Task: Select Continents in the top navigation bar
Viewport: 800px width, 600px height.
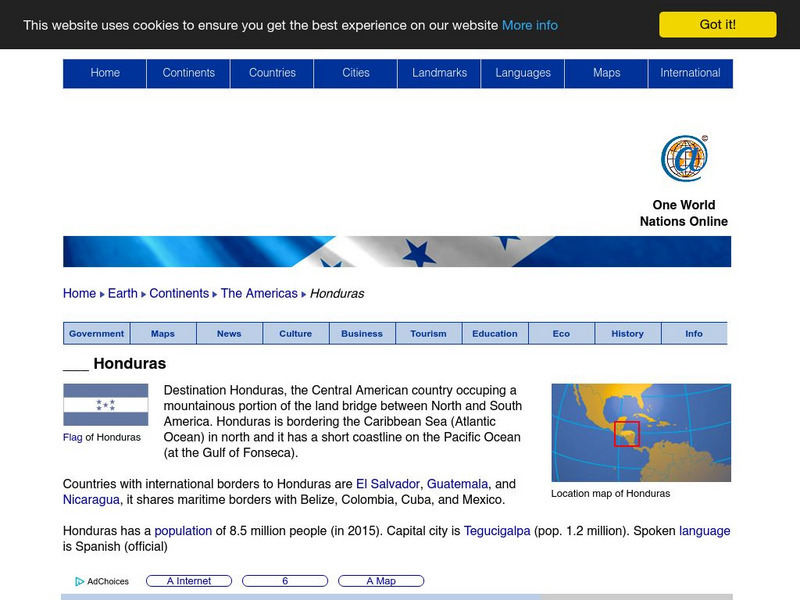Action: tap(189, 72)
